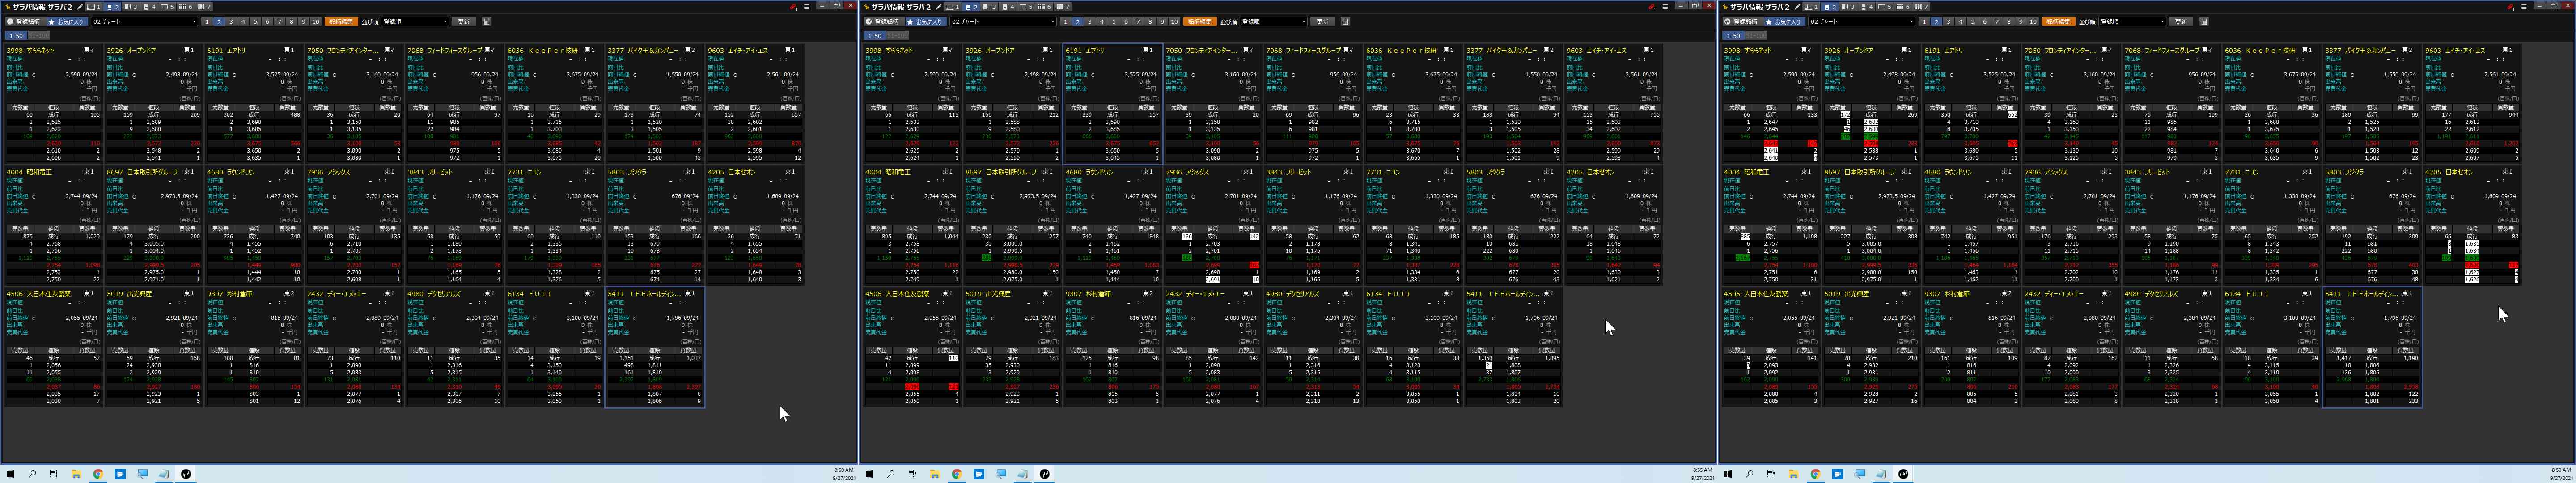Click the calculator icon beside 更新 in left window
2576x483 pixels.
(487, 21)
